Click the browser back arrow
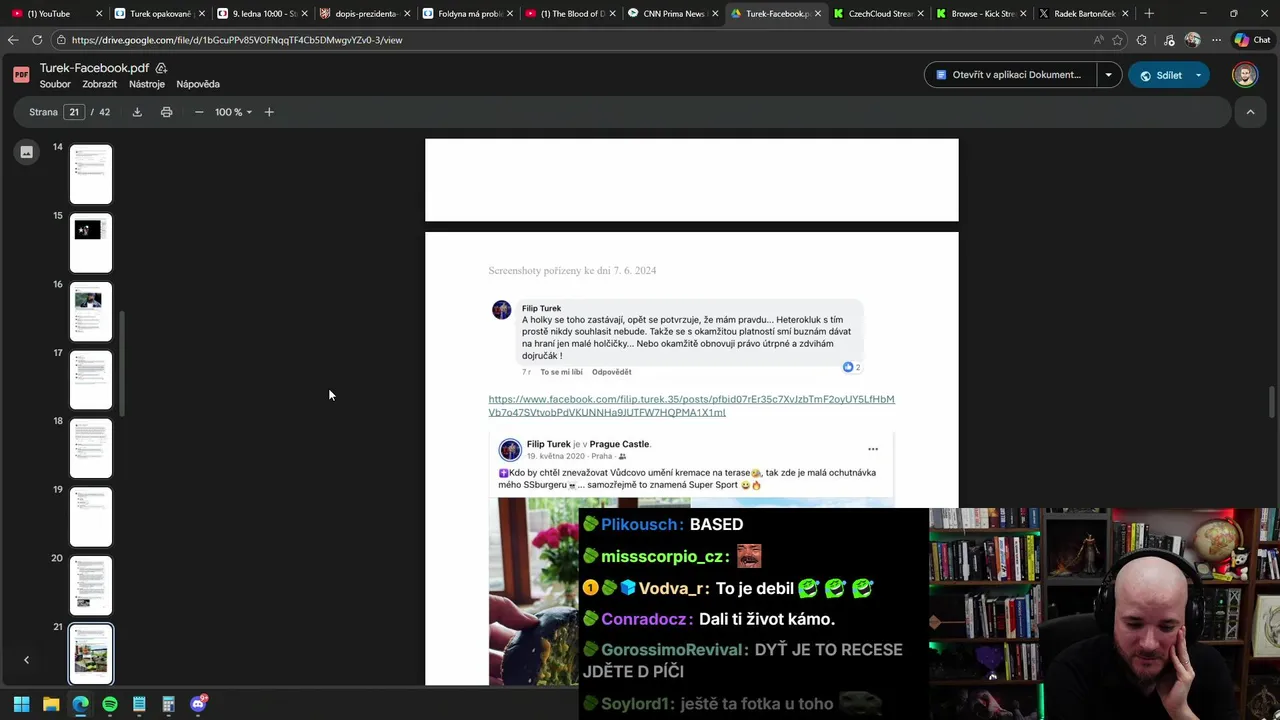This screenshot has height=720, width=1280. (13, 40)
